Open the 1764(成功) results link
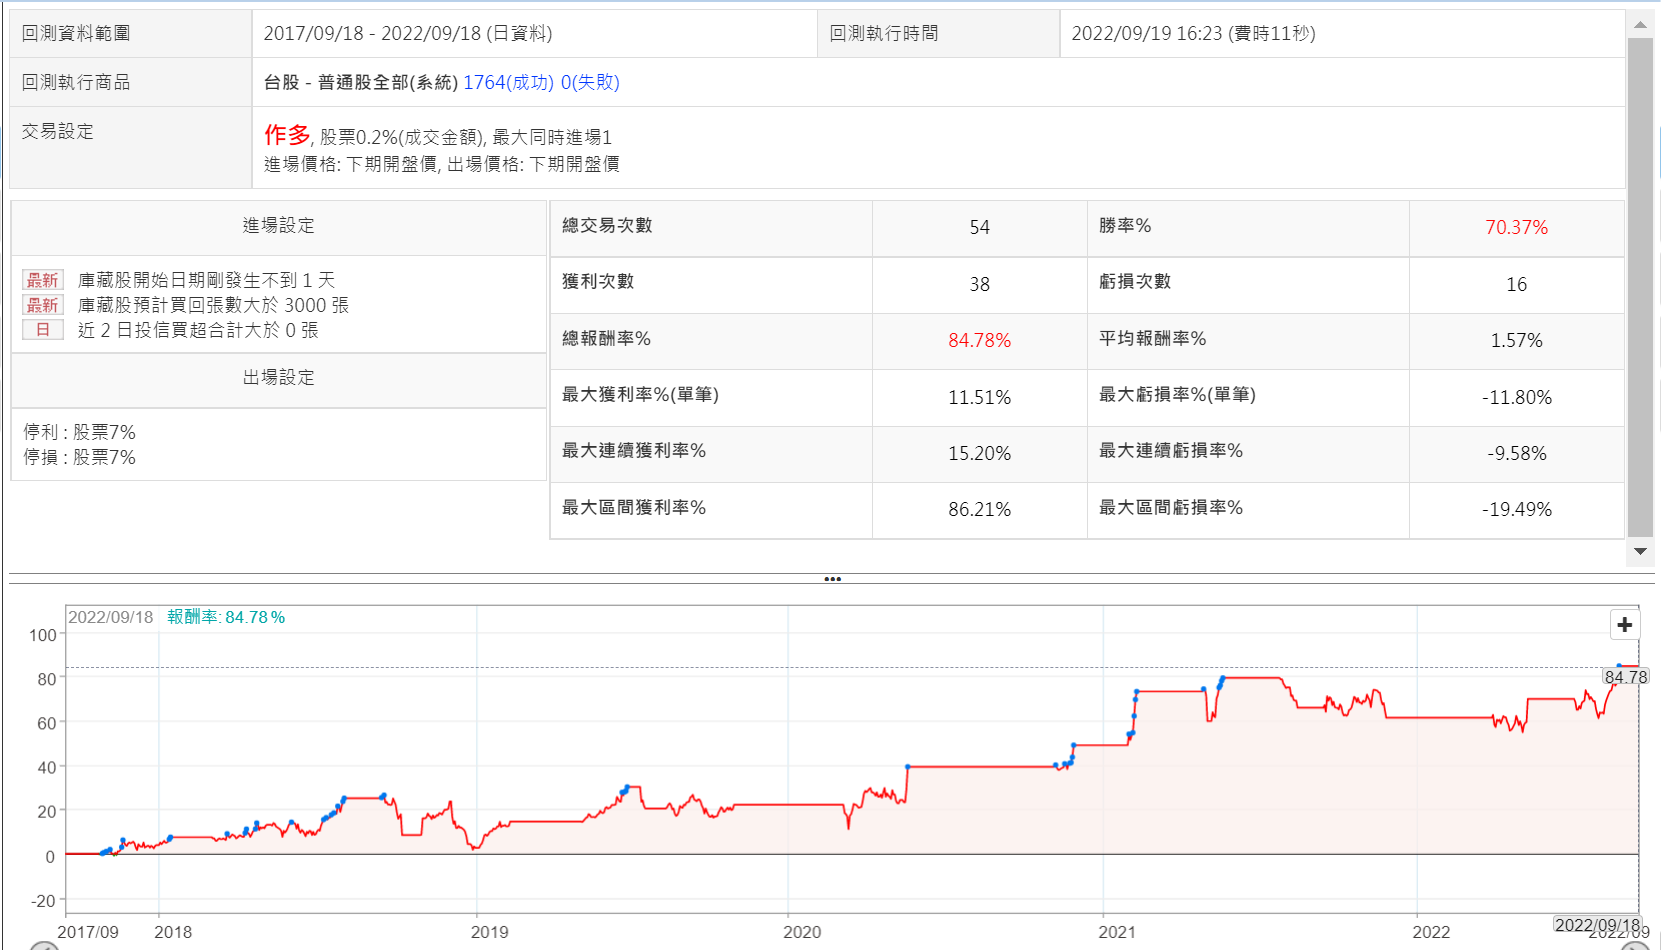1661x950 pixels. point(508,82)
